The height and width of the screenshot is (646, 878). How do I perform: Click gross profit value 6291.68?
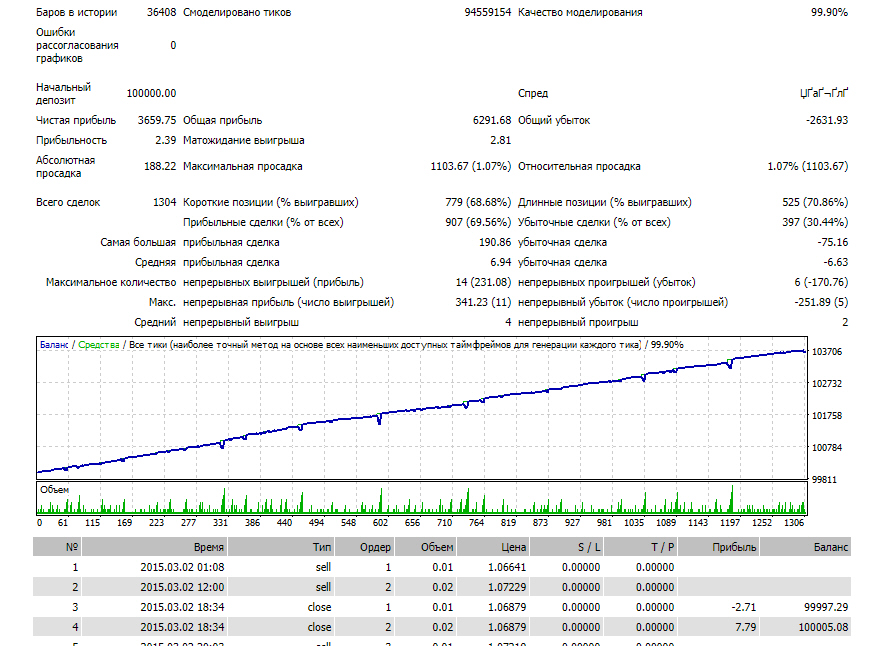pos(492,120)
